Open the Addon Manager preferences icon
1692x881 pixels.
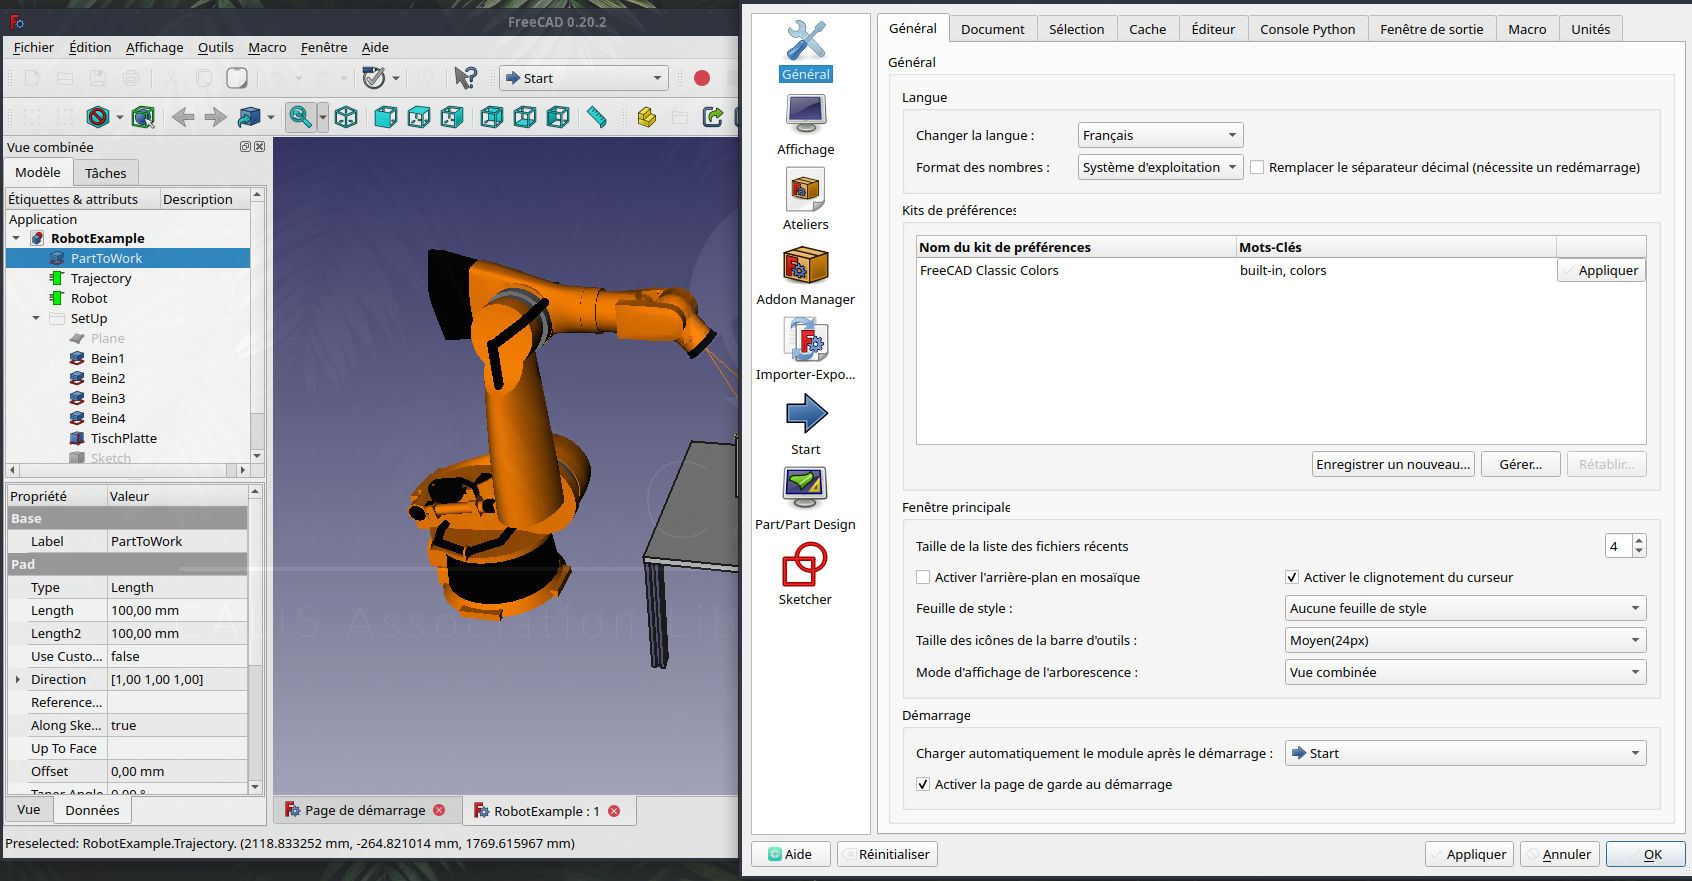pyautogui.click(x=805, y=275)
